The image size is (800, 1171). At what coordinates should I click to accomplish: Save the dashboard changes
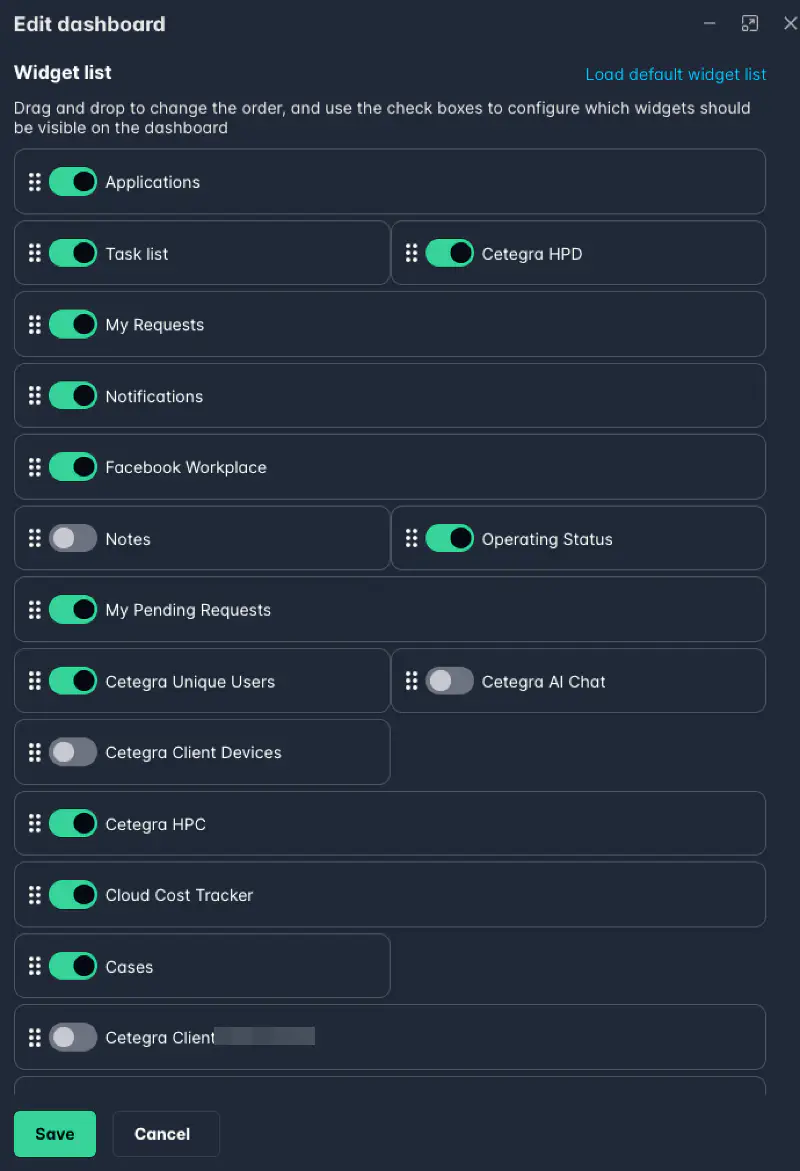coord(55,1133)
